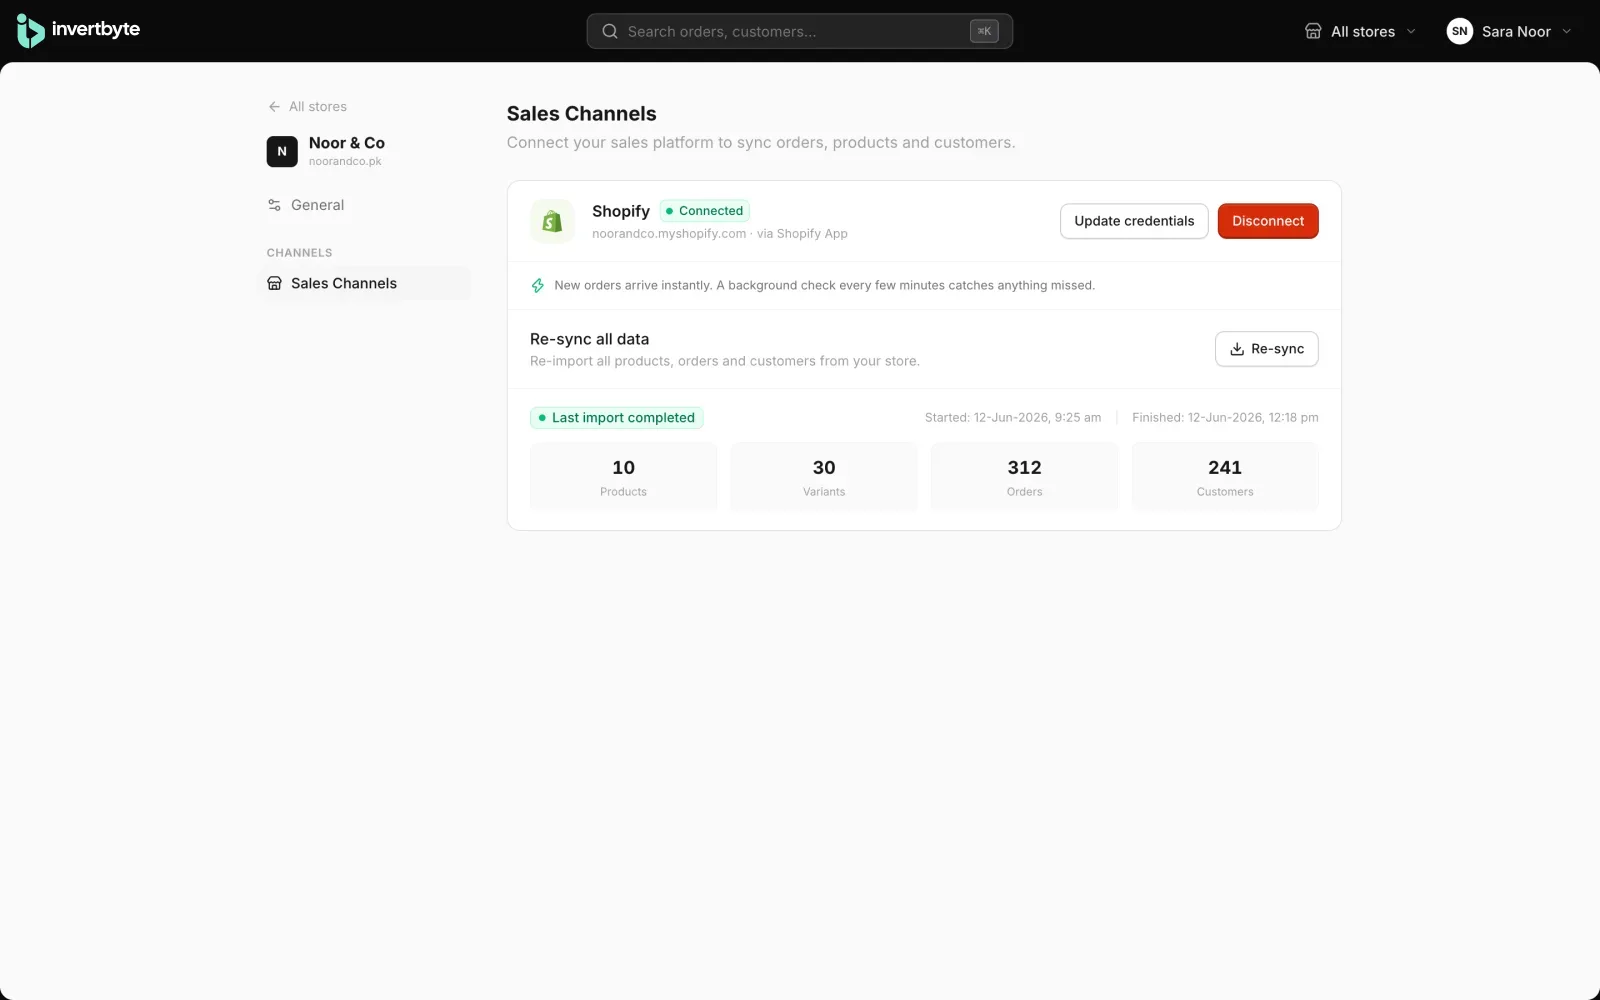Click the SN user avatar
Image resolution: width=1600 pixels, height=1000 pixels.
(x=1459, y=31)
